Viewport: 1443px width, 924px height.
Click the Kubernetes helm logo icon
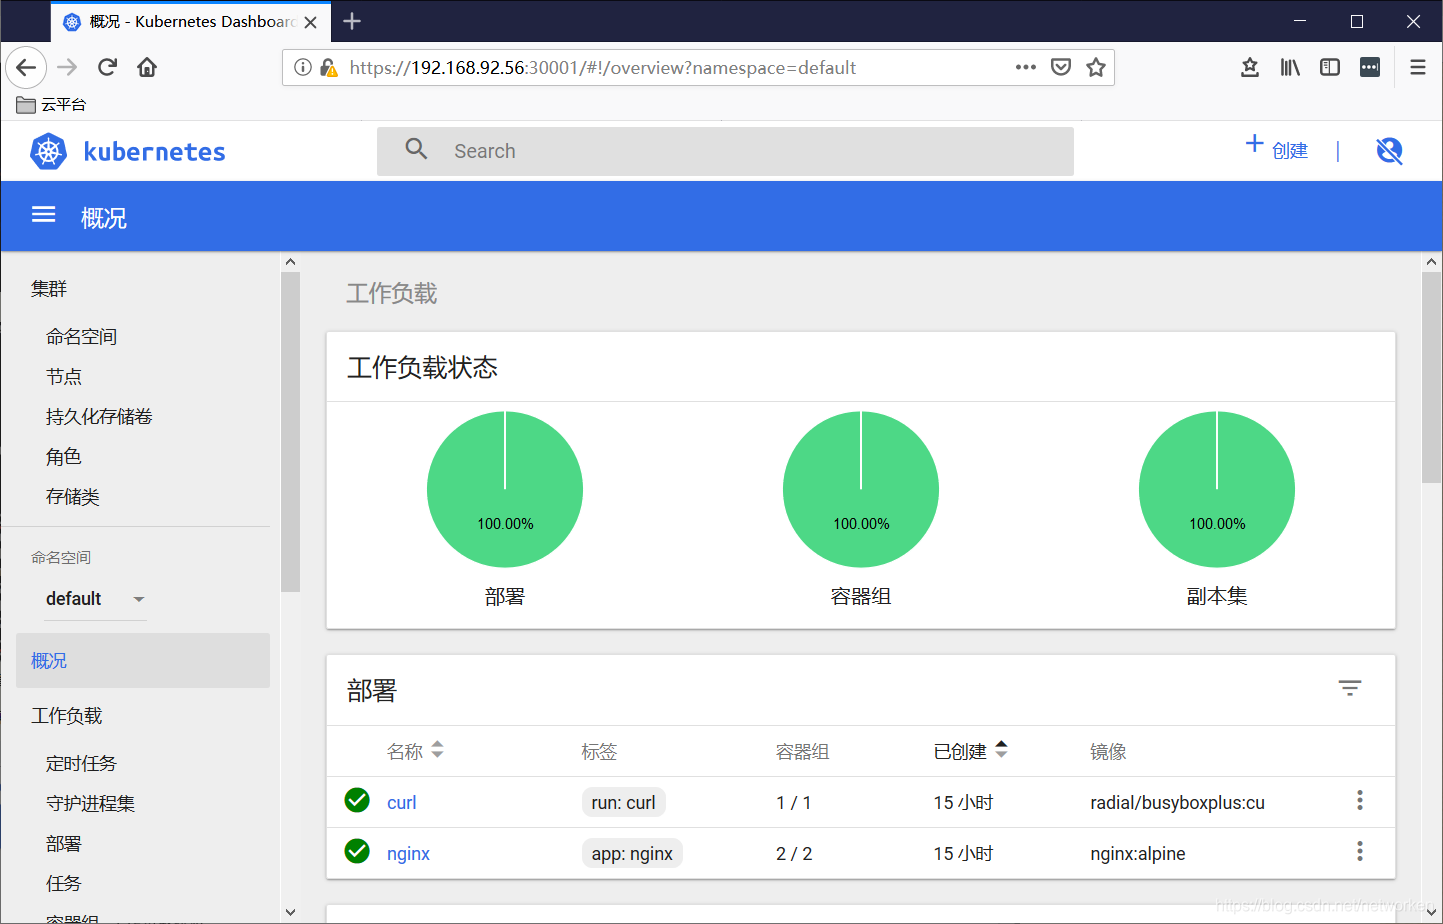48,151
